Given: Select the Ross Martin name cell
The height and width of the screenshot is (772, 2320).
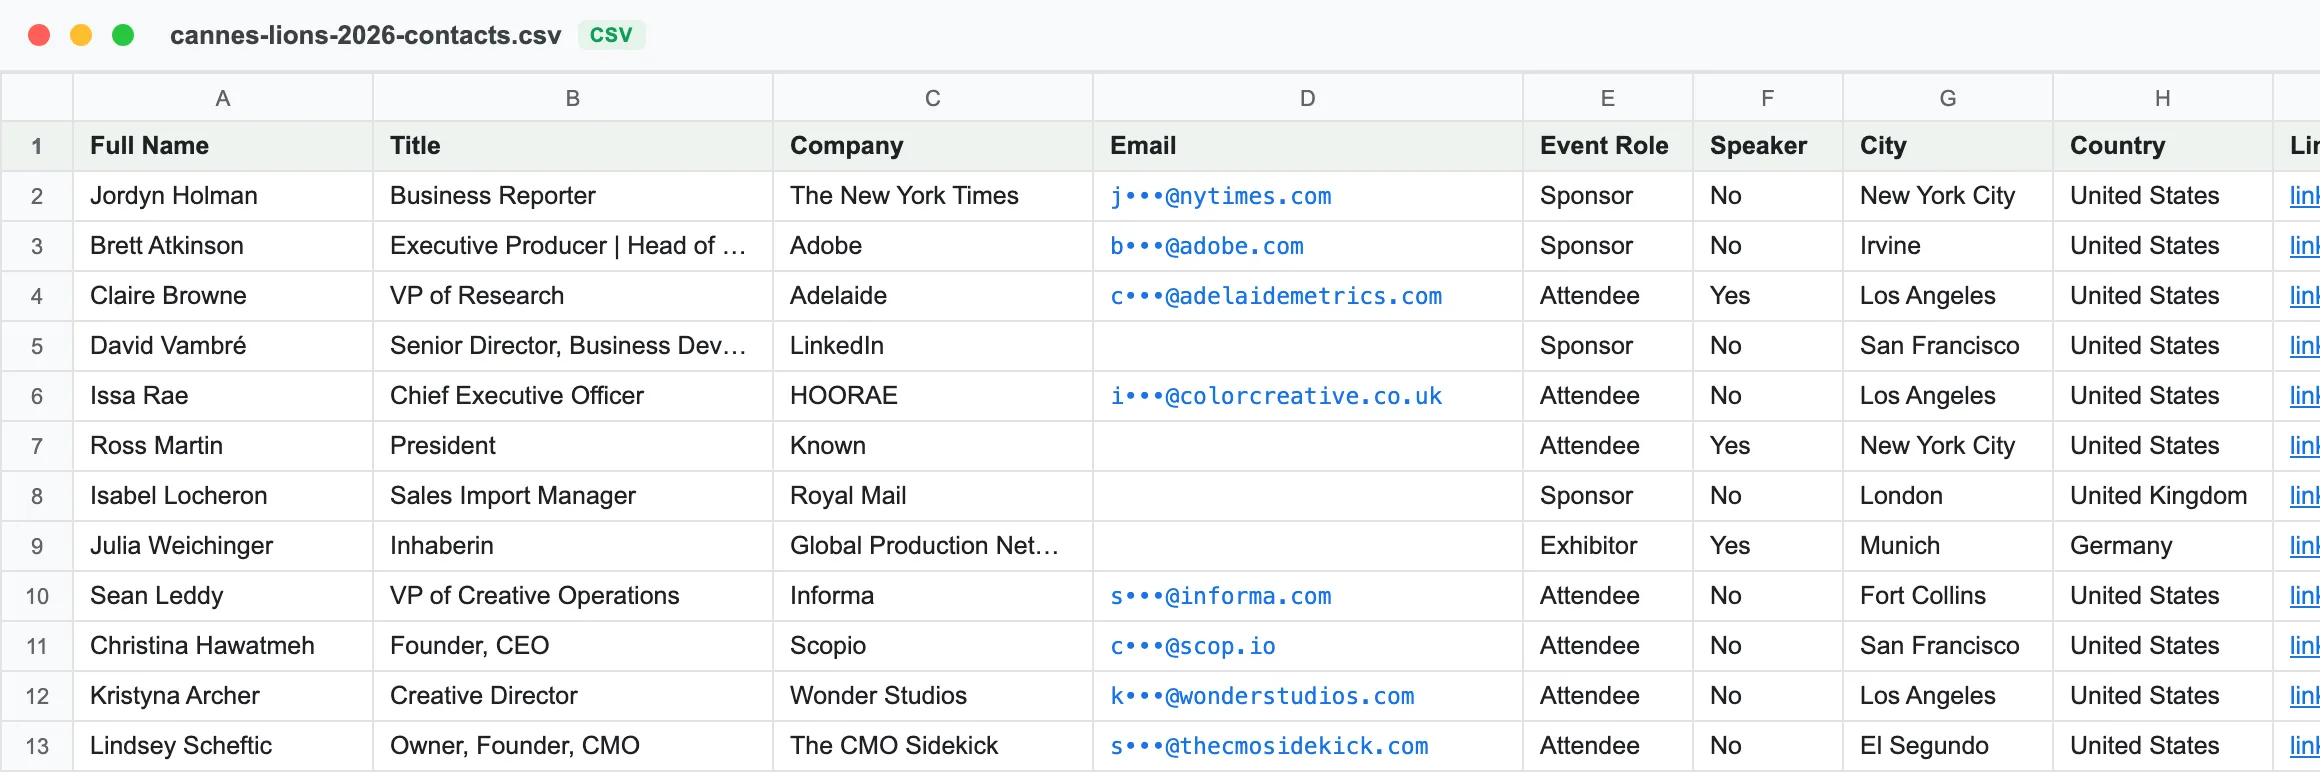Looking at the screenshot, I should pyautogui.click(x=223, y=446).
